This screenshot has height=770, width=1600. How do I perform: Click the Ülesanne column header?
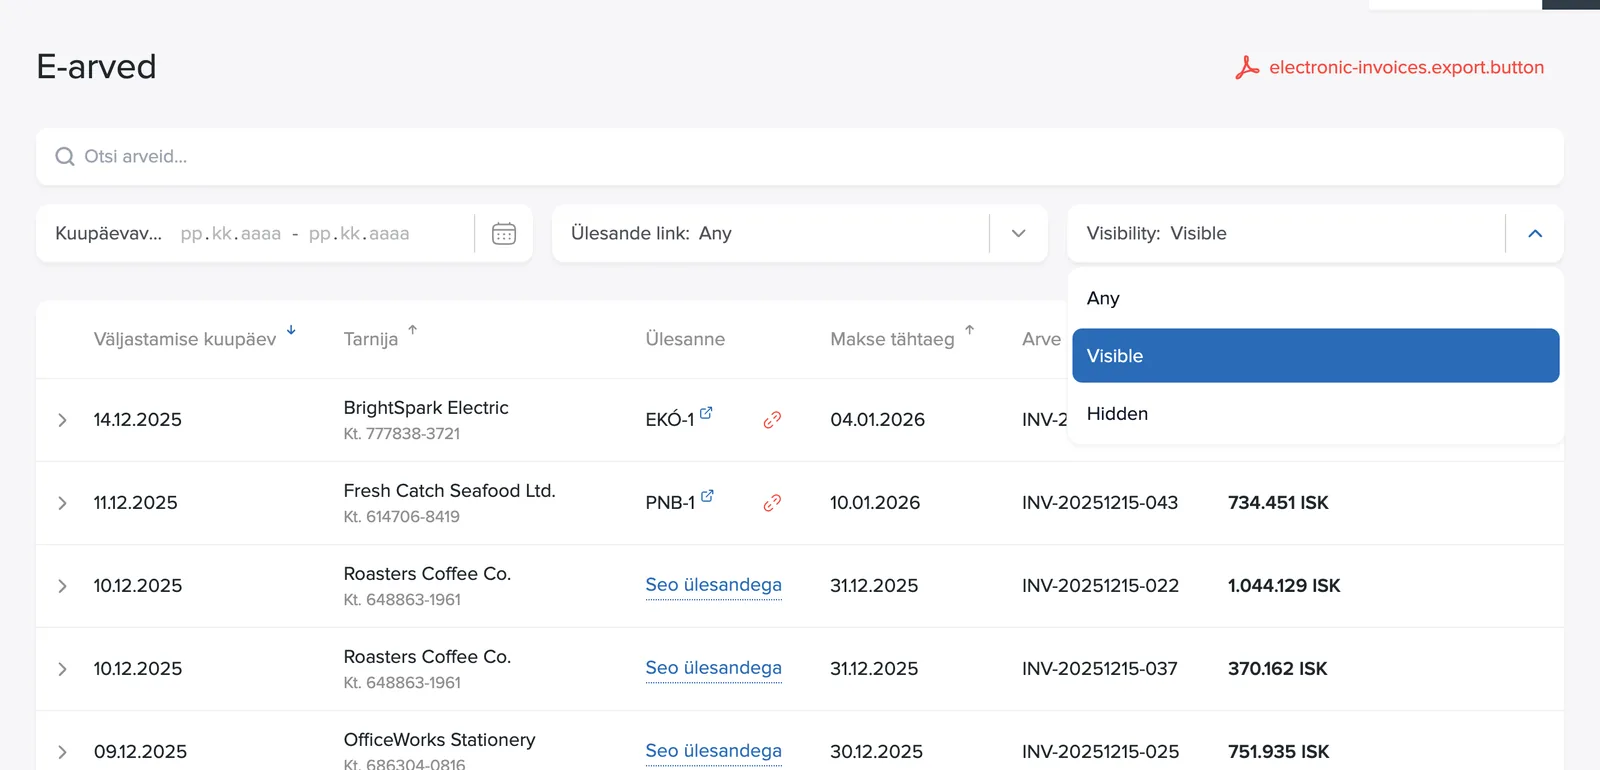point(685,339)
